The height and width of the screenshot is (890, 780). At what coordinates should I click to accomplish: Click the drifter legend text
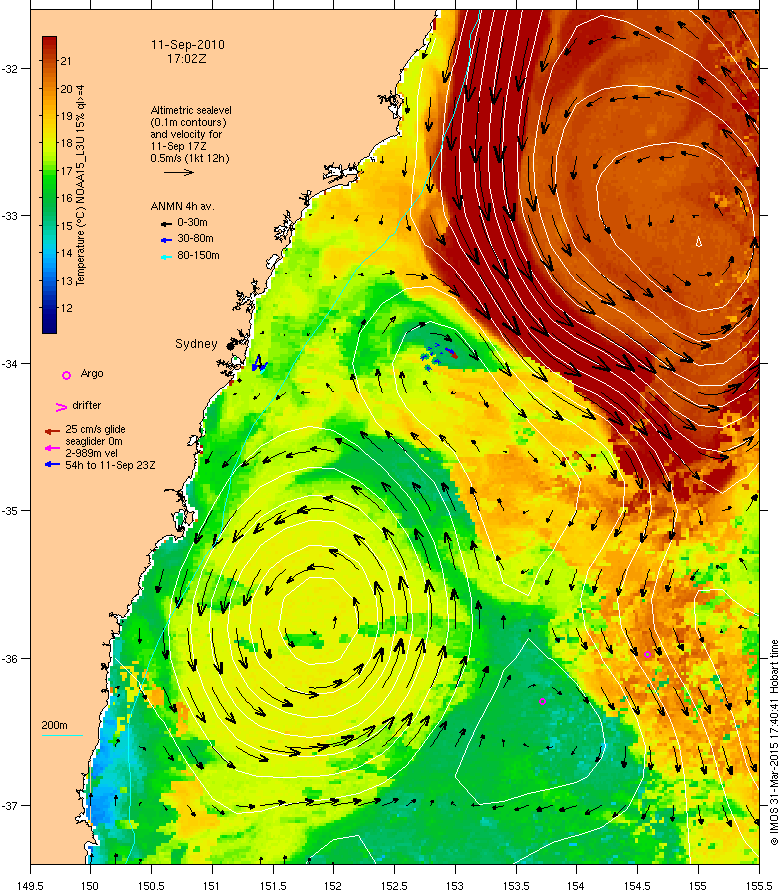pos(87,405)
